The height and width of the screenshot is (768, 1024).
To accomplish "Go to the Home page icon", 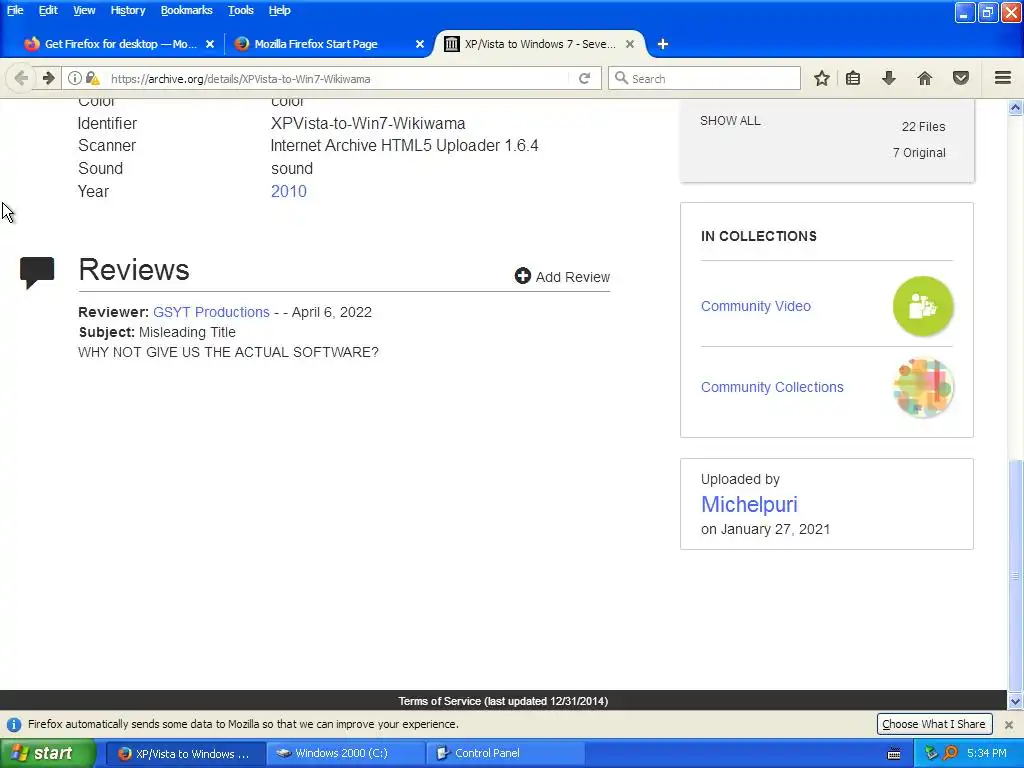I will click(x=925, y=78).
